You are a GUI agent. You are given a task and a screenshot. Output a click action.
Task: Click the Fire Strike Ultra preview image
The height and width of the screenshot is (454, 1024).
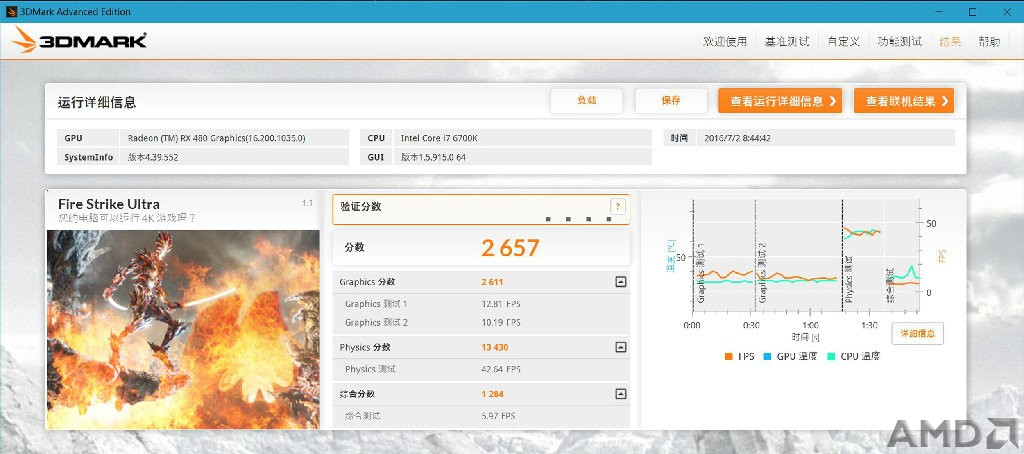184,329
